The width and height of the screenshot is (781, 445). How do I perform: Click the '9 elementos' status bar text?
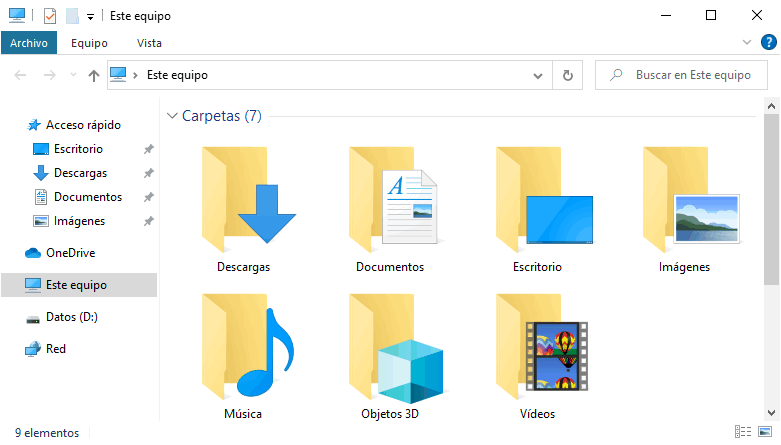(x=47, y=433)
